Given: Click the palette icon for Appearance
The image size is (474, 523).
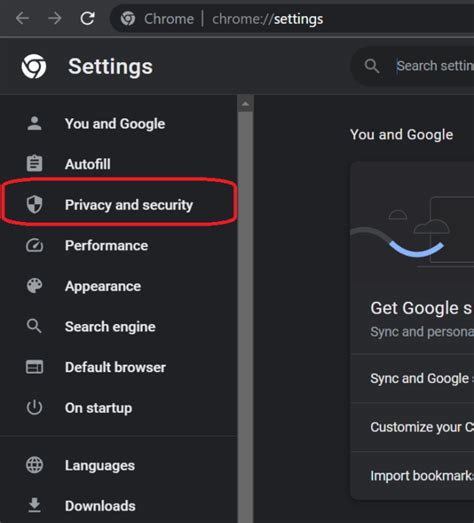Looking at the screenshot, I should (x=34, y=286).
